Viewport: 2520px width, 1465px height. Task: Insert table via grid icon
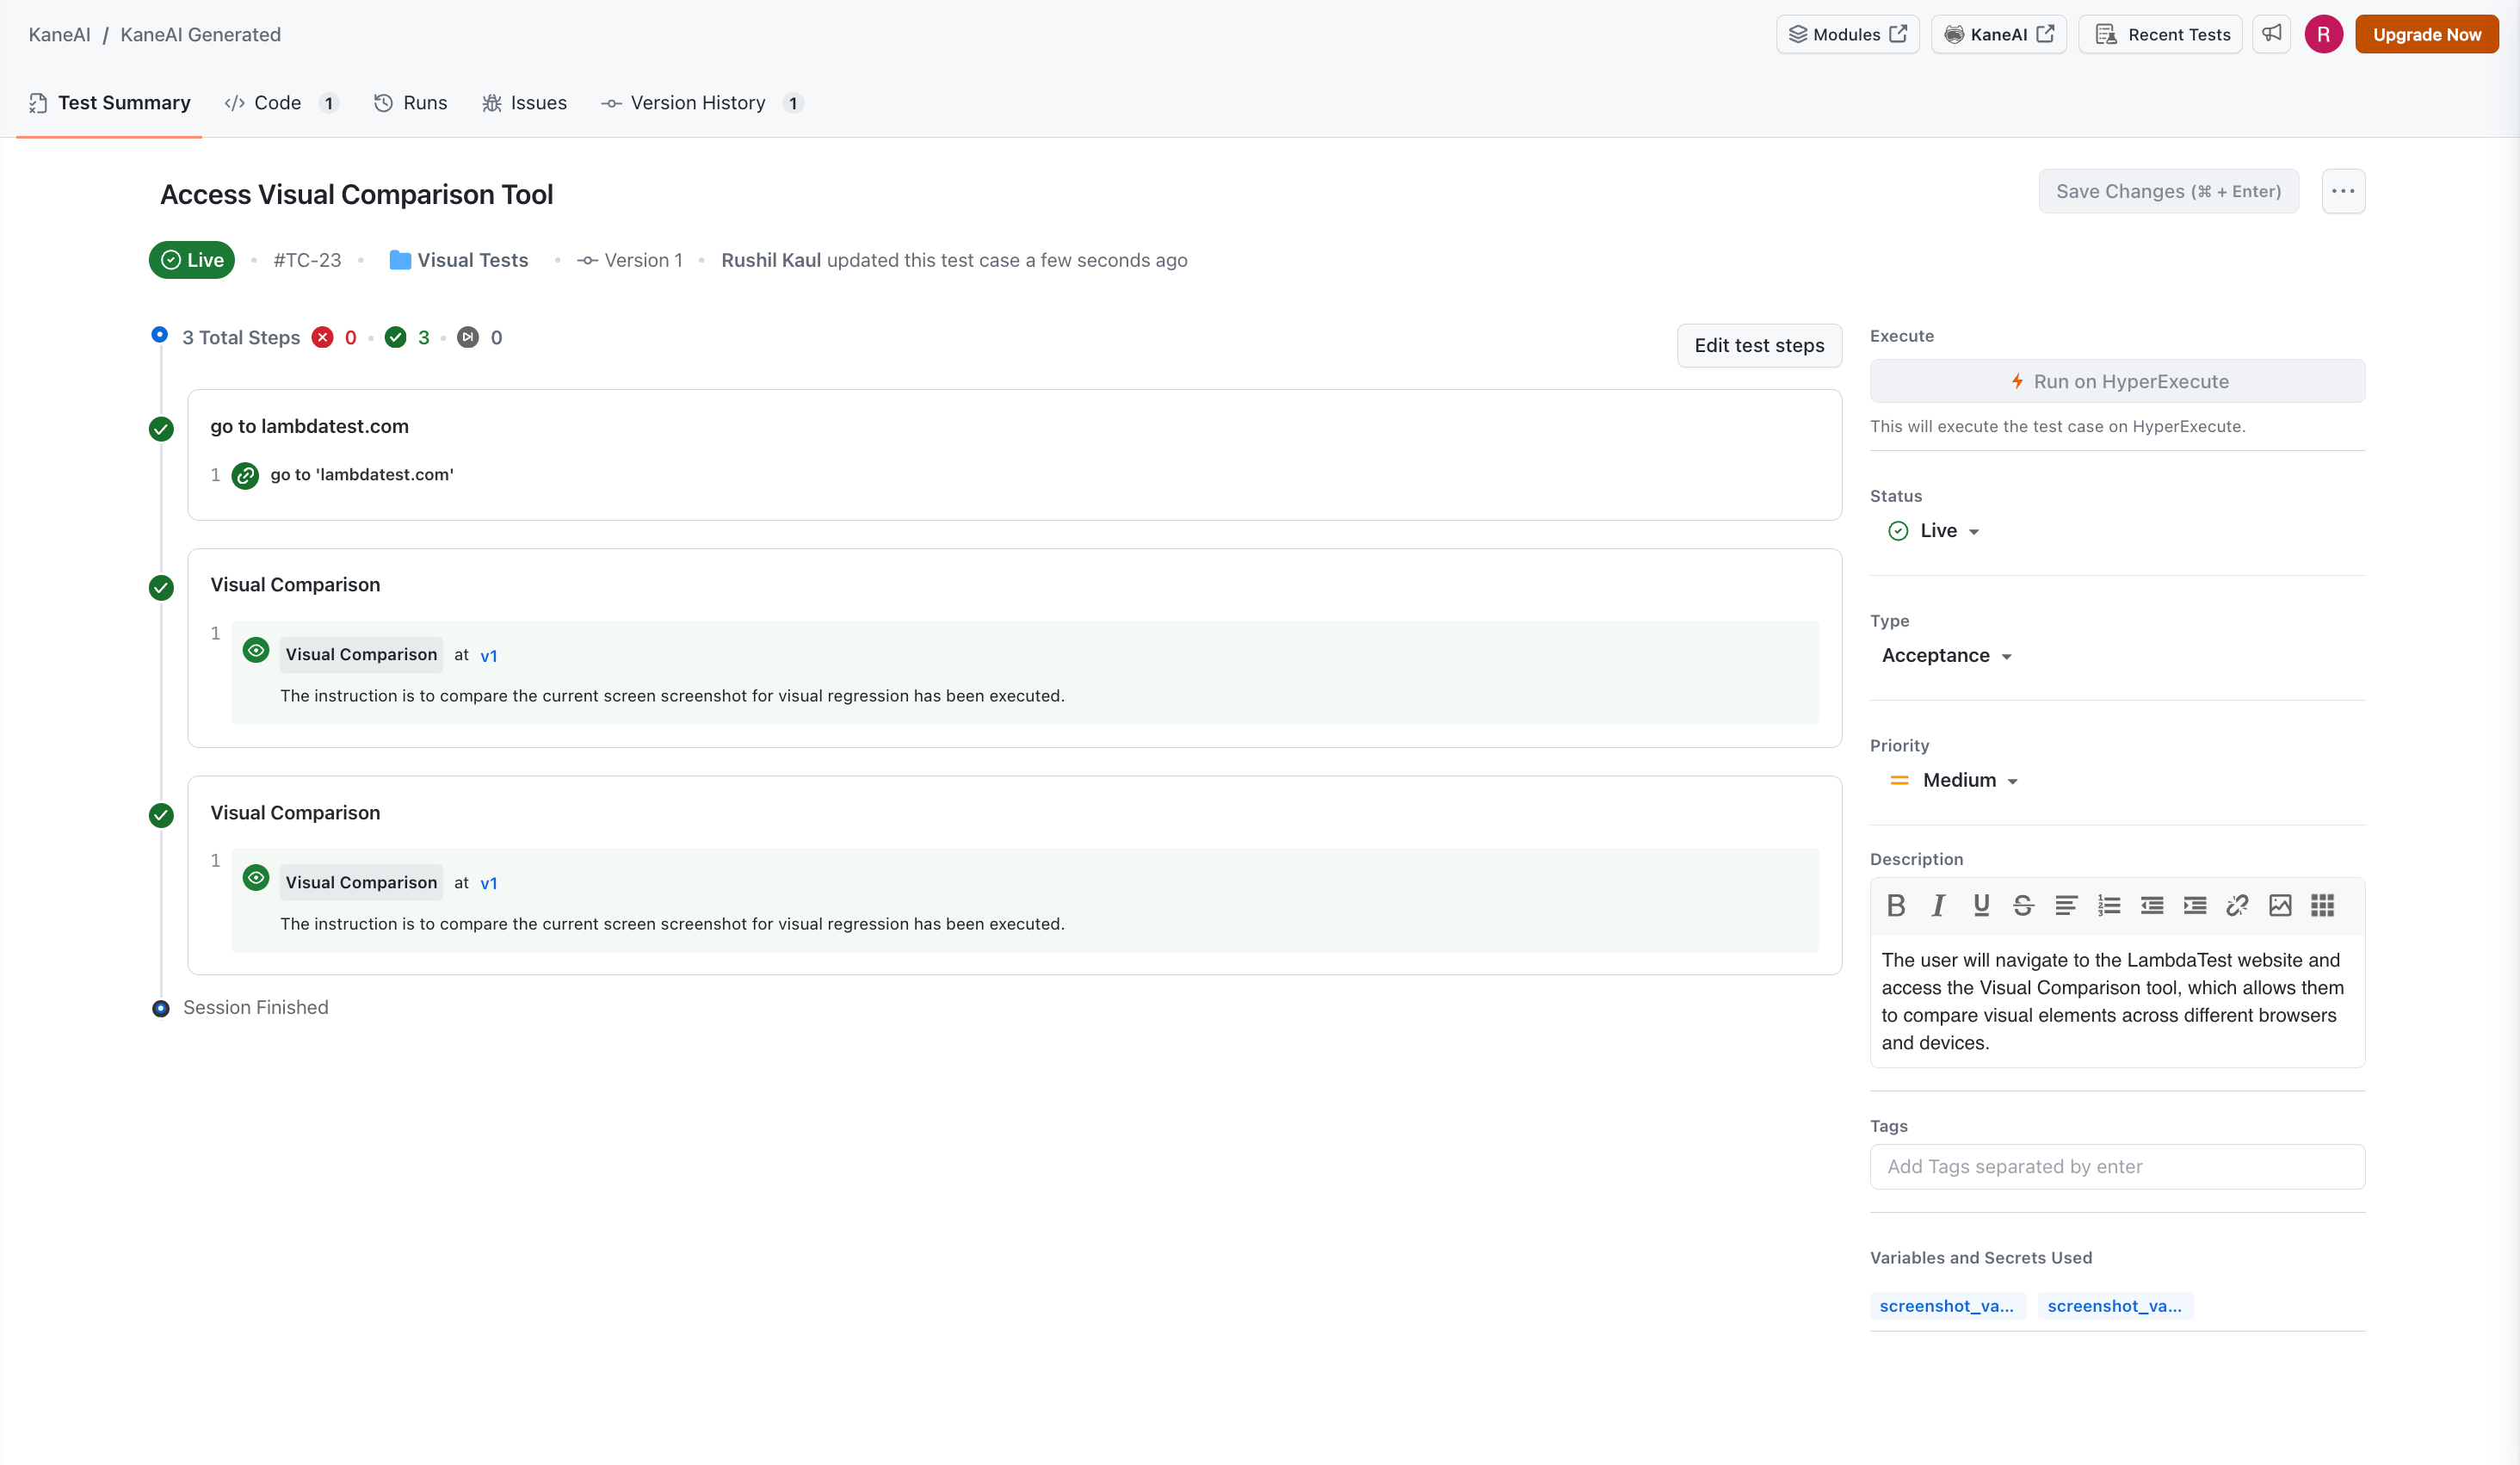pos(2322,905)
